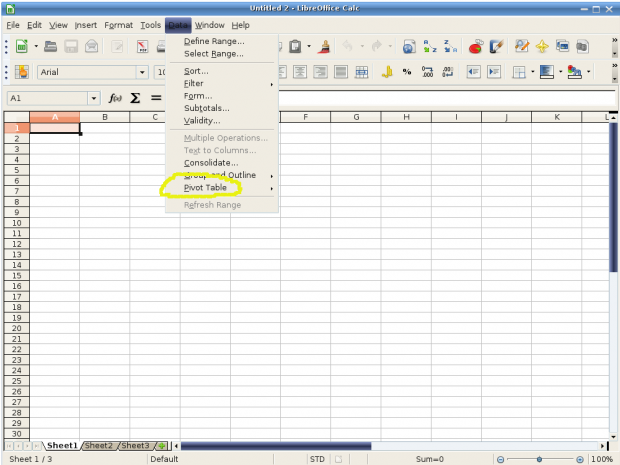Click the Percent number format icon

coord(407,72)
